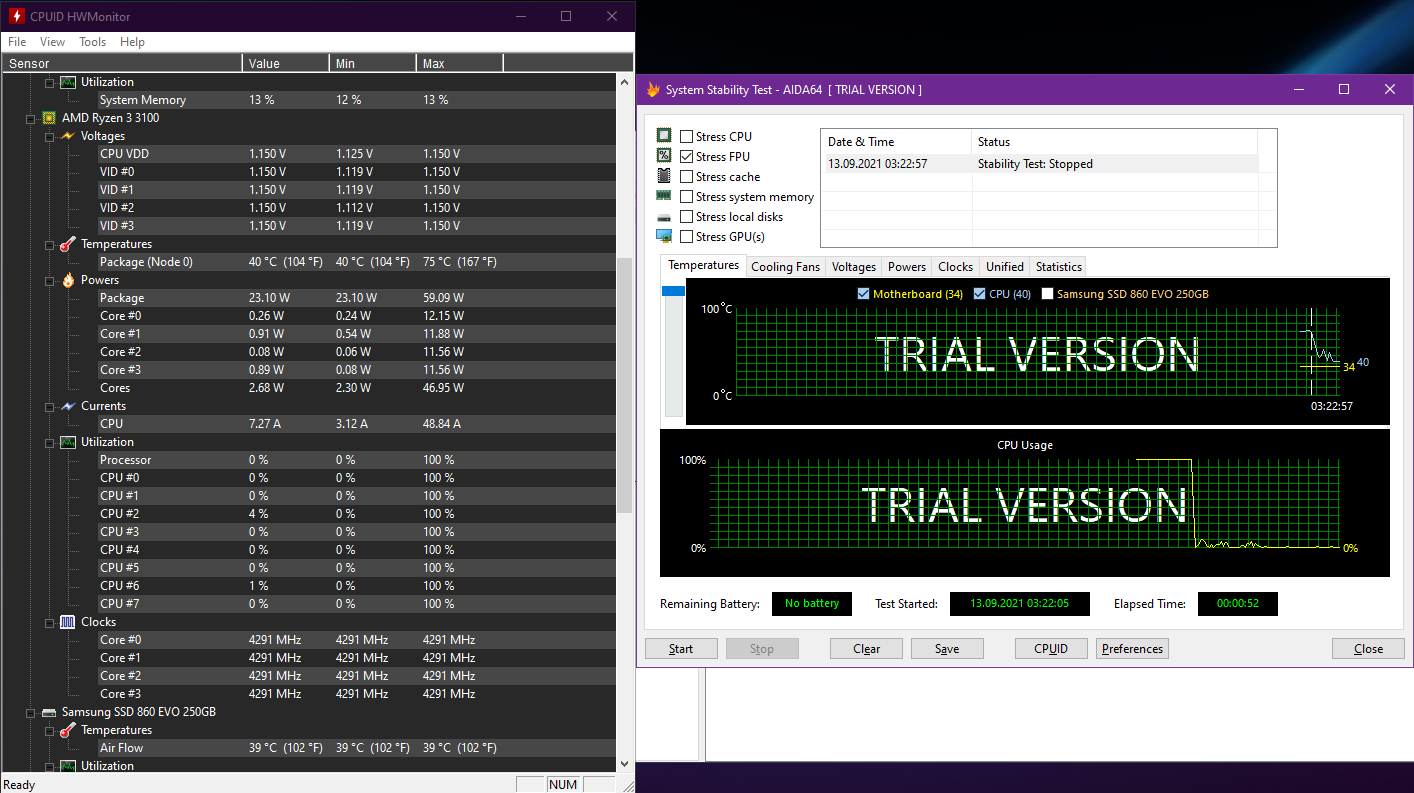Switch to the Cooling Fans tab
This screenshot has width=1414, height=793.
pyautogui.click(x=785, y=267)
